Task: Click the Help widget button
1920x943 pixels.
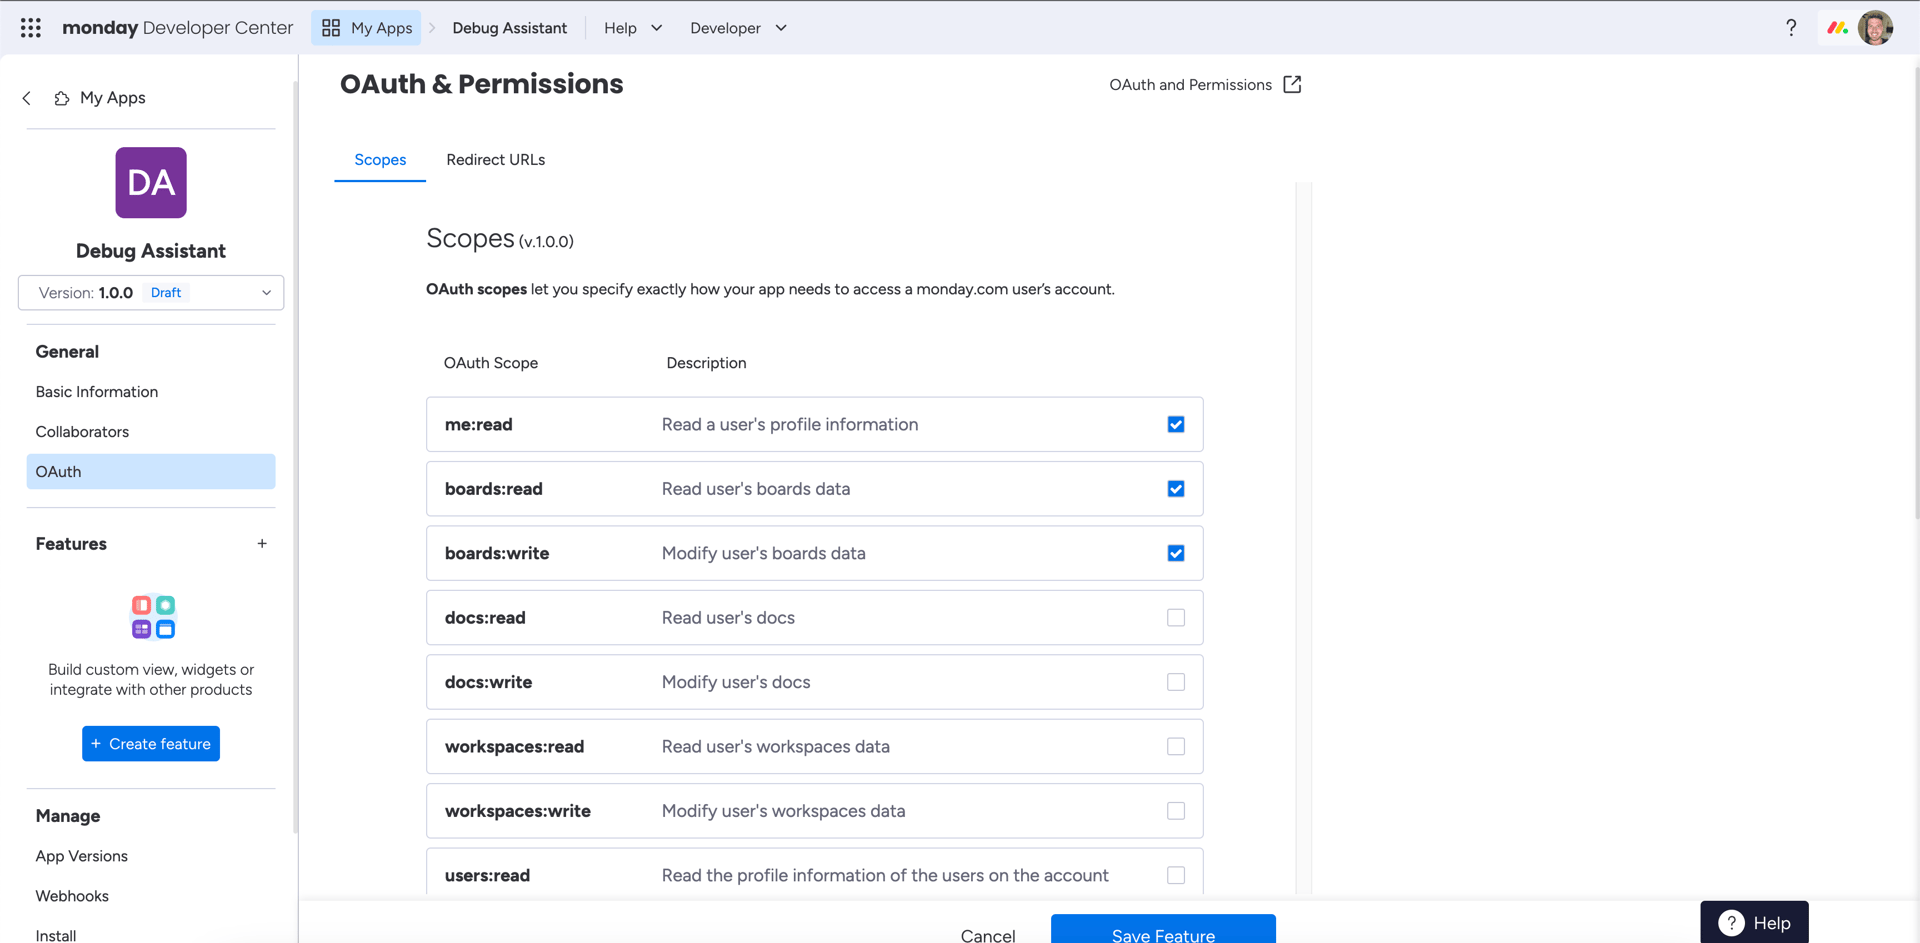Action: coord(1754,922)
